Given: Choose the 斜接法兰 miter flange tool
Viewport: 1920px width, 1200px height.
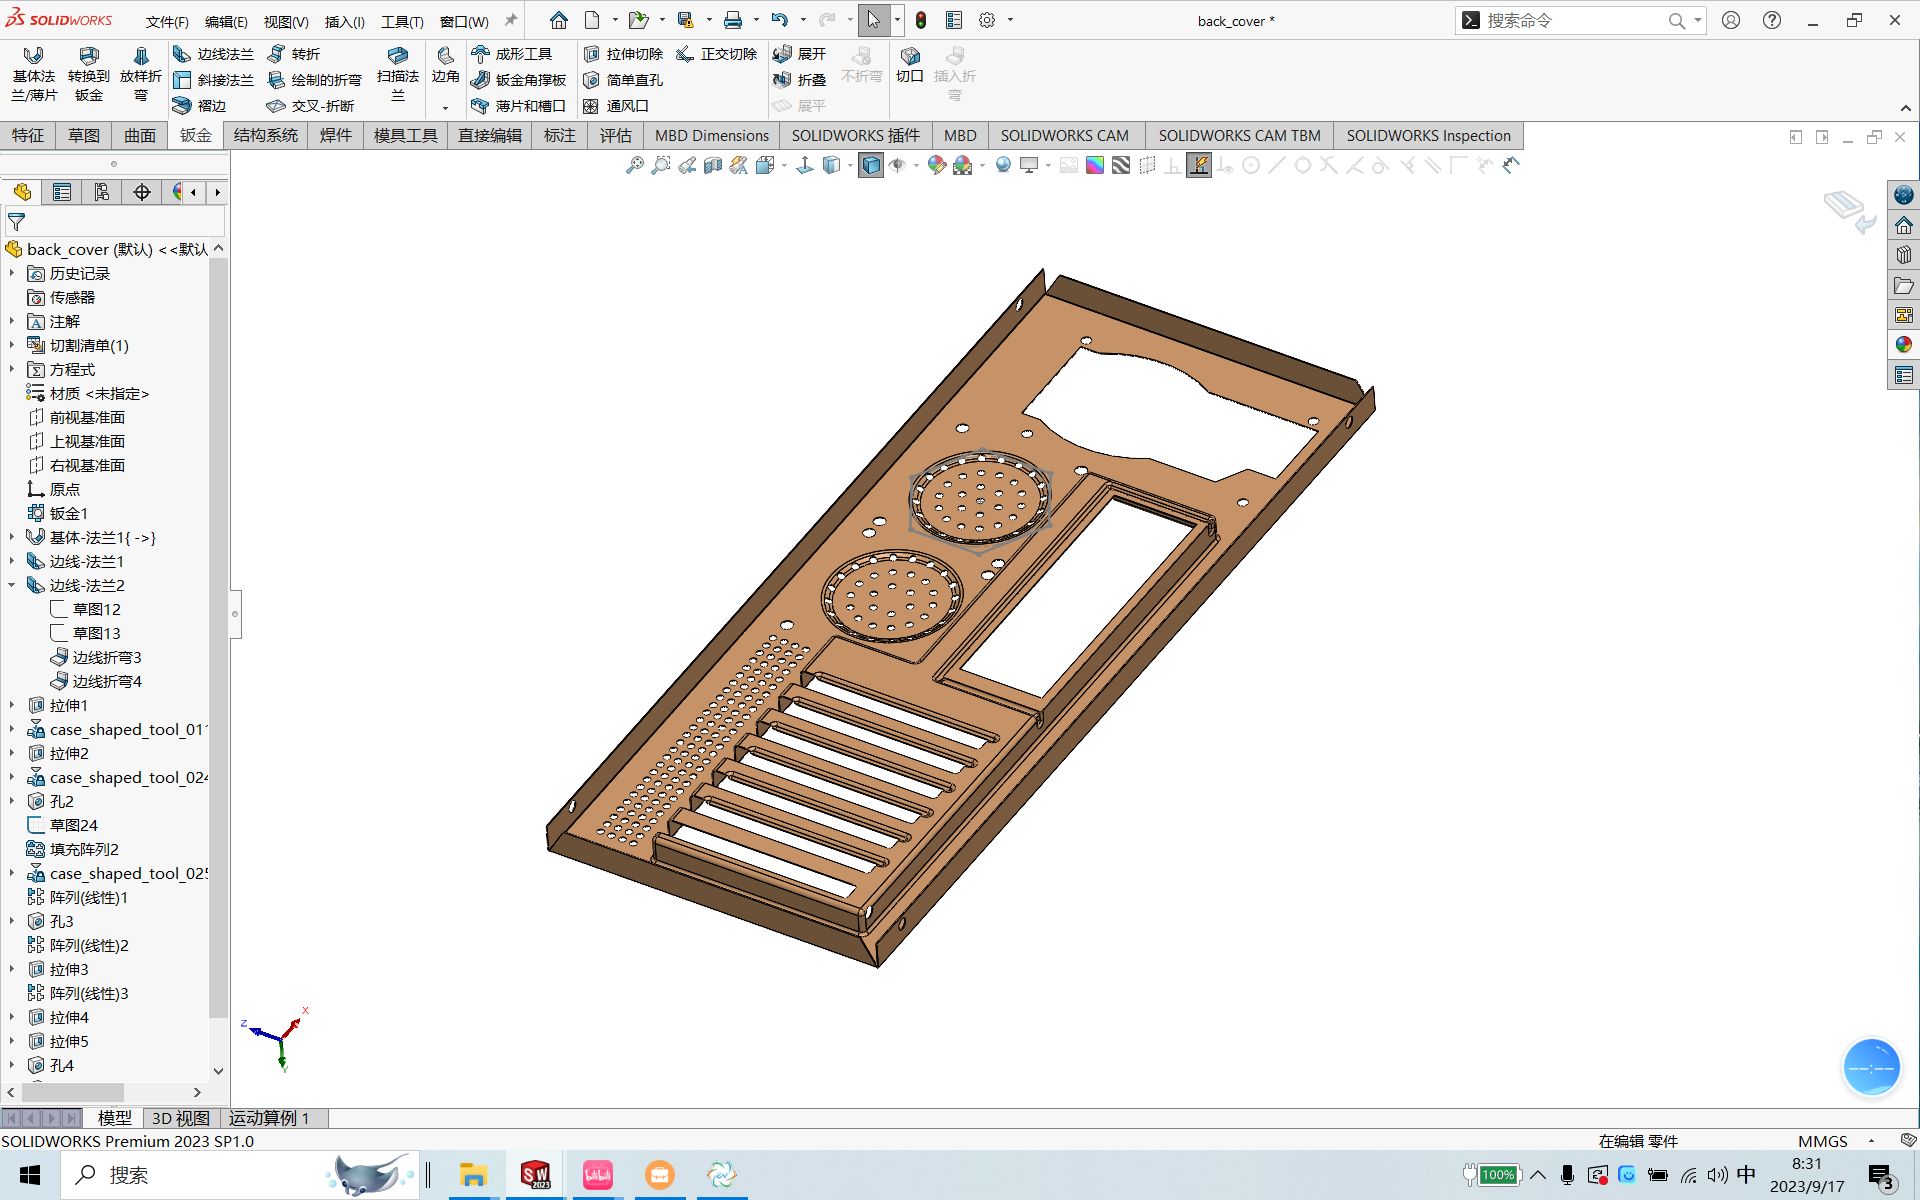Looking at the screenshot, I should point(213,80).
